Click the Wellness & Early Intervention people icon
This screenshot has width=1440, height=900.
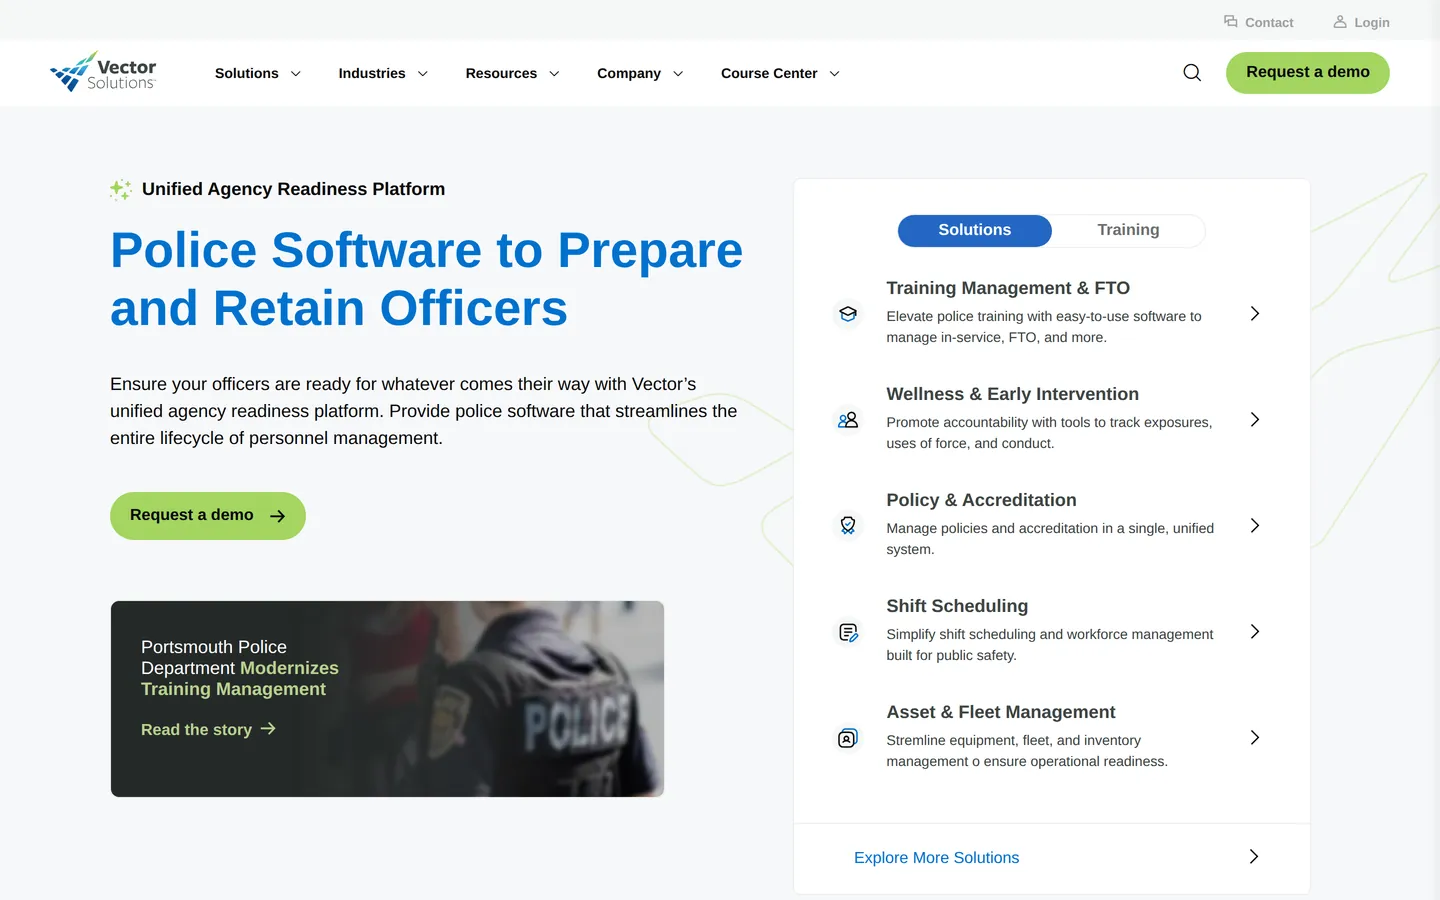pos(848,420)
